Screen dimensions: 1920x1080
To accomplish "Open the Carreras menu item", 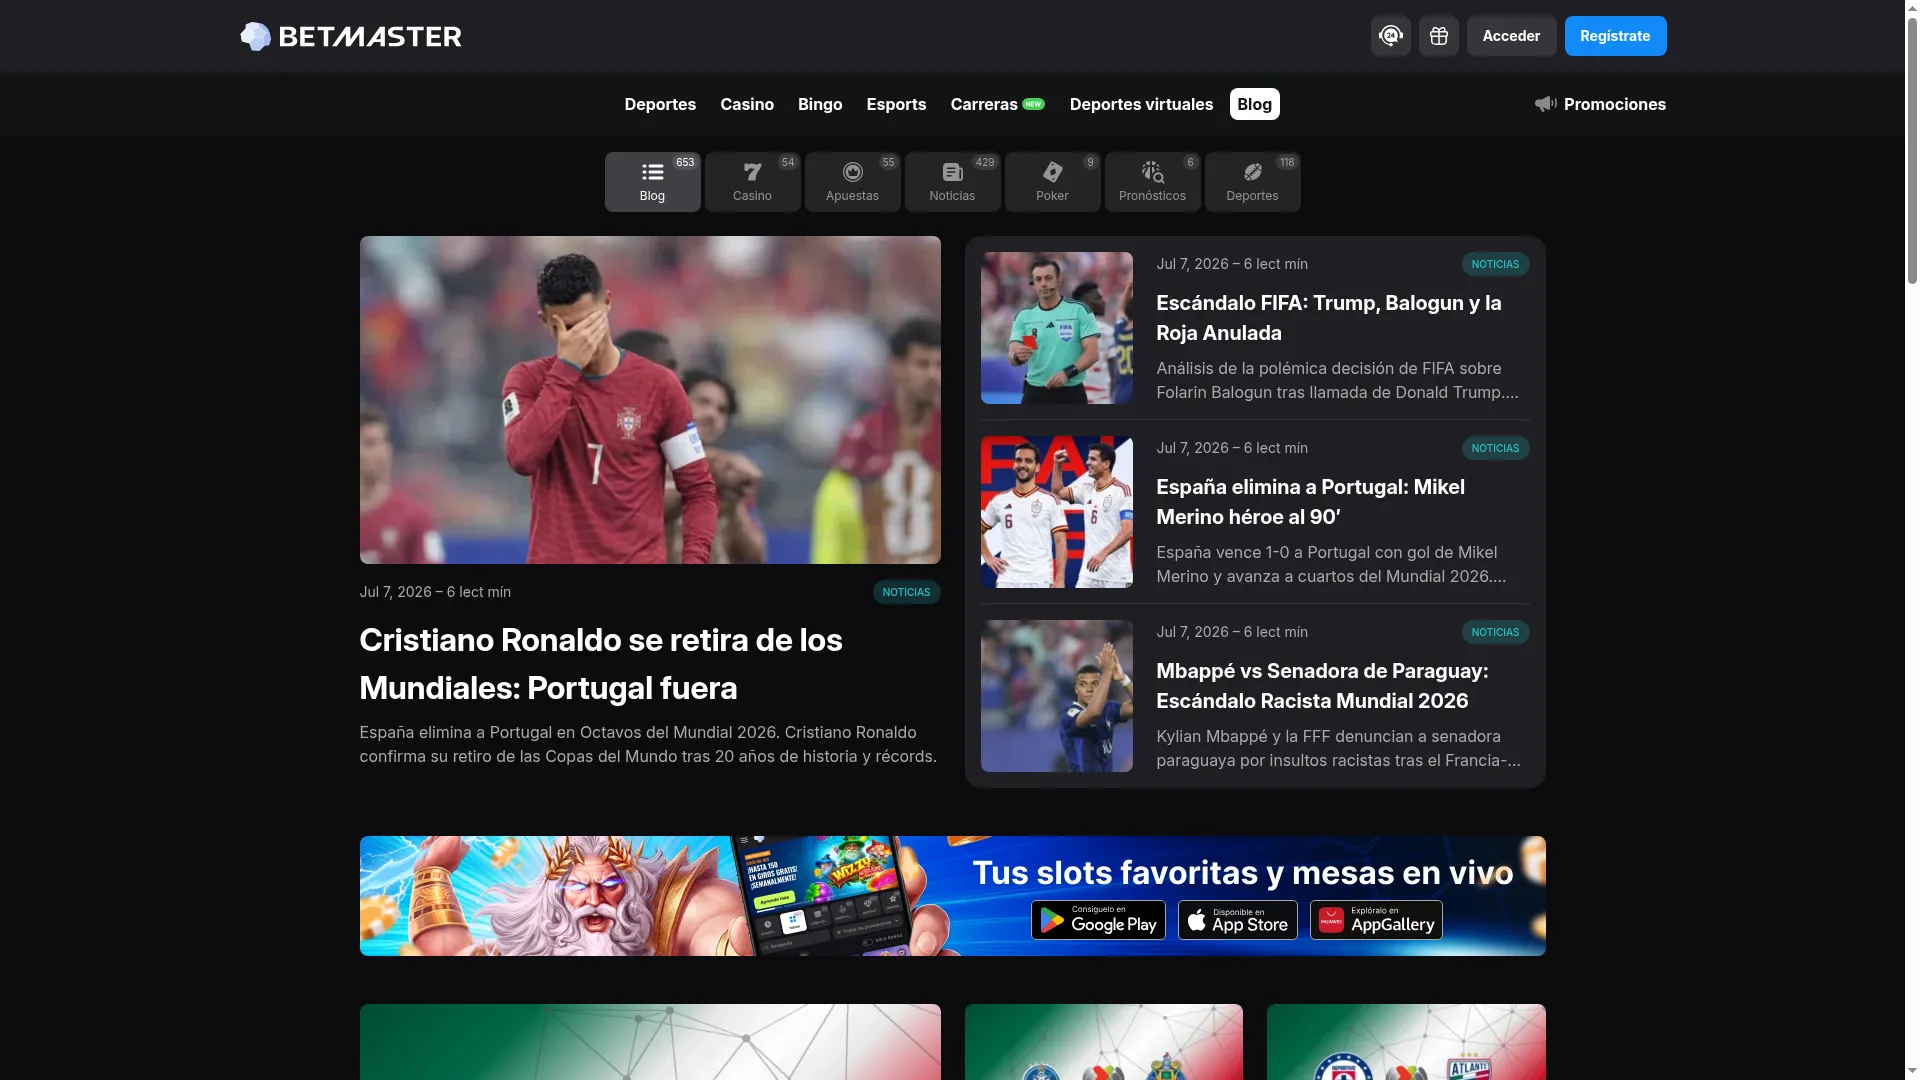I will [x=997, y=104].
